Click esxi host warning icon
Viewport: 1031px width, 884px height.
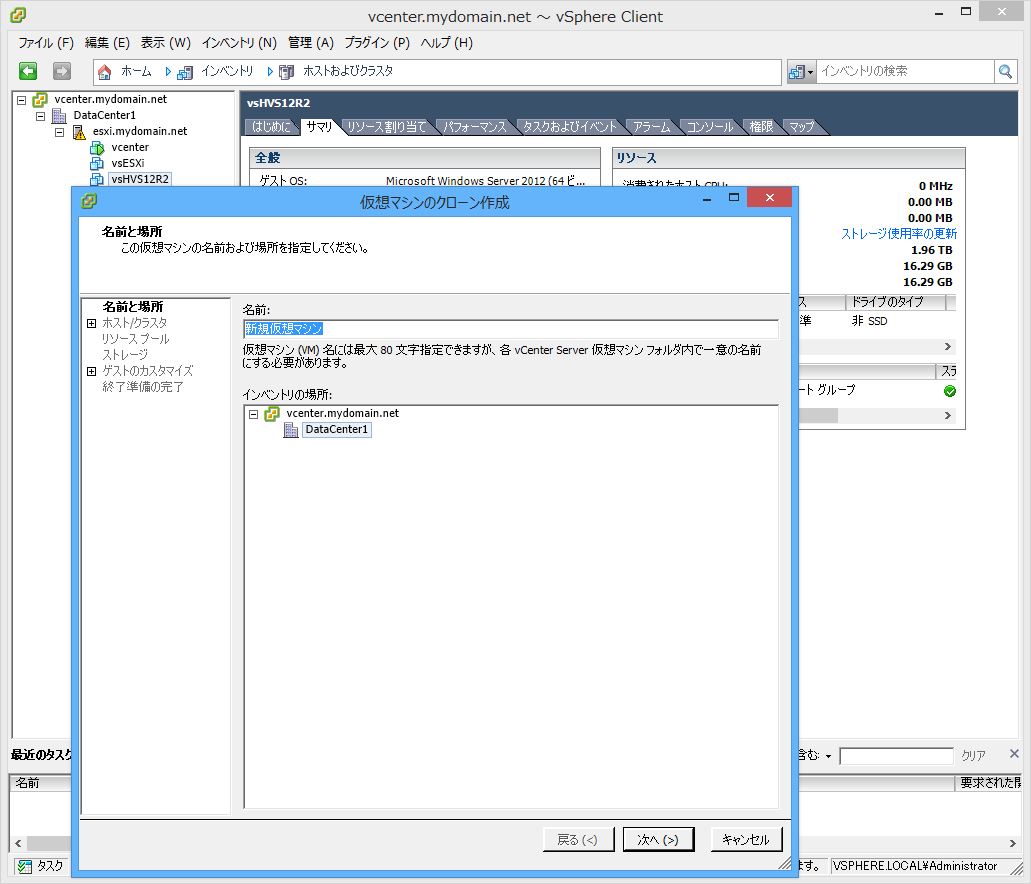pyautogui.click(x=79, y=132)
